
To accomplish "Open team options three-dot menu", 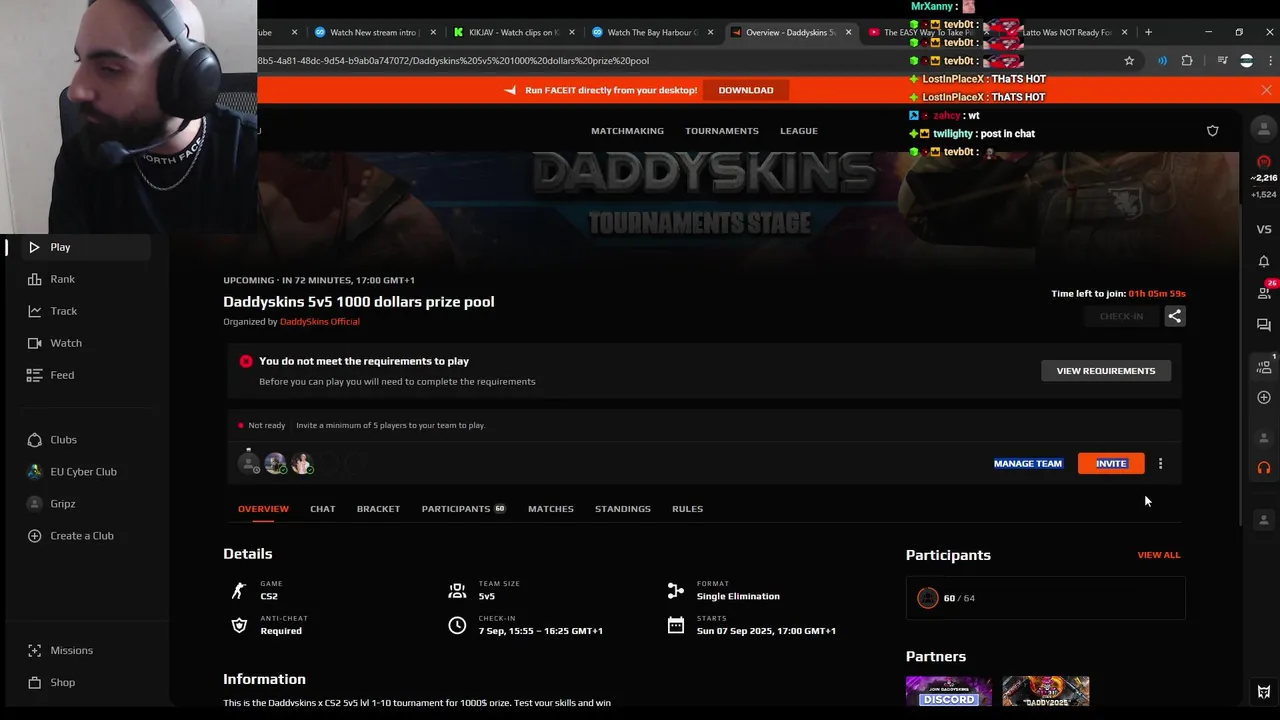I will point(1160,464).
